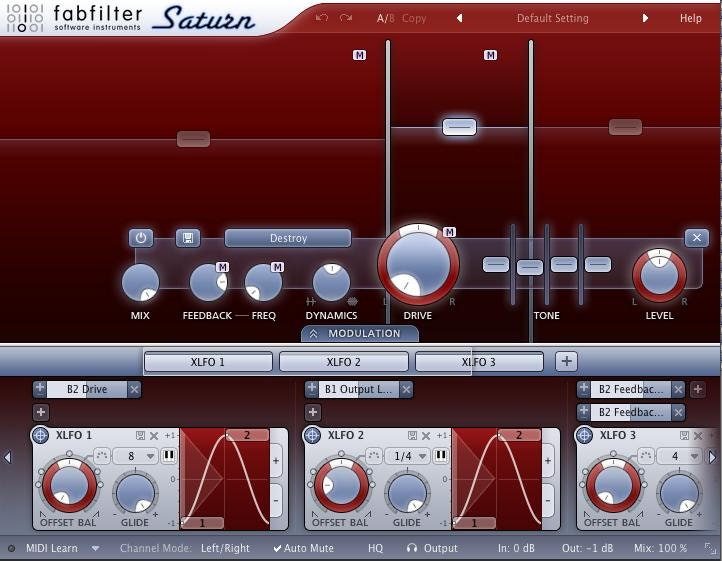
Task: Go to previous preset arrow
Action: click(459, 18)
